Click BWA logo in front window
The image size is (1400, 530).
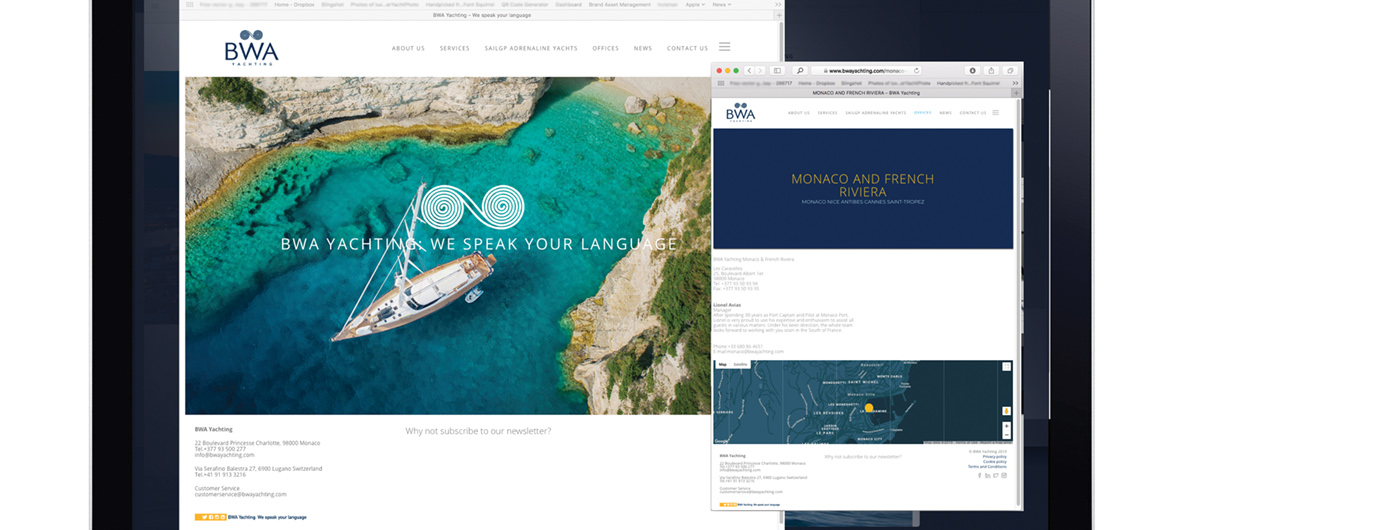click(x=741, y=112)
